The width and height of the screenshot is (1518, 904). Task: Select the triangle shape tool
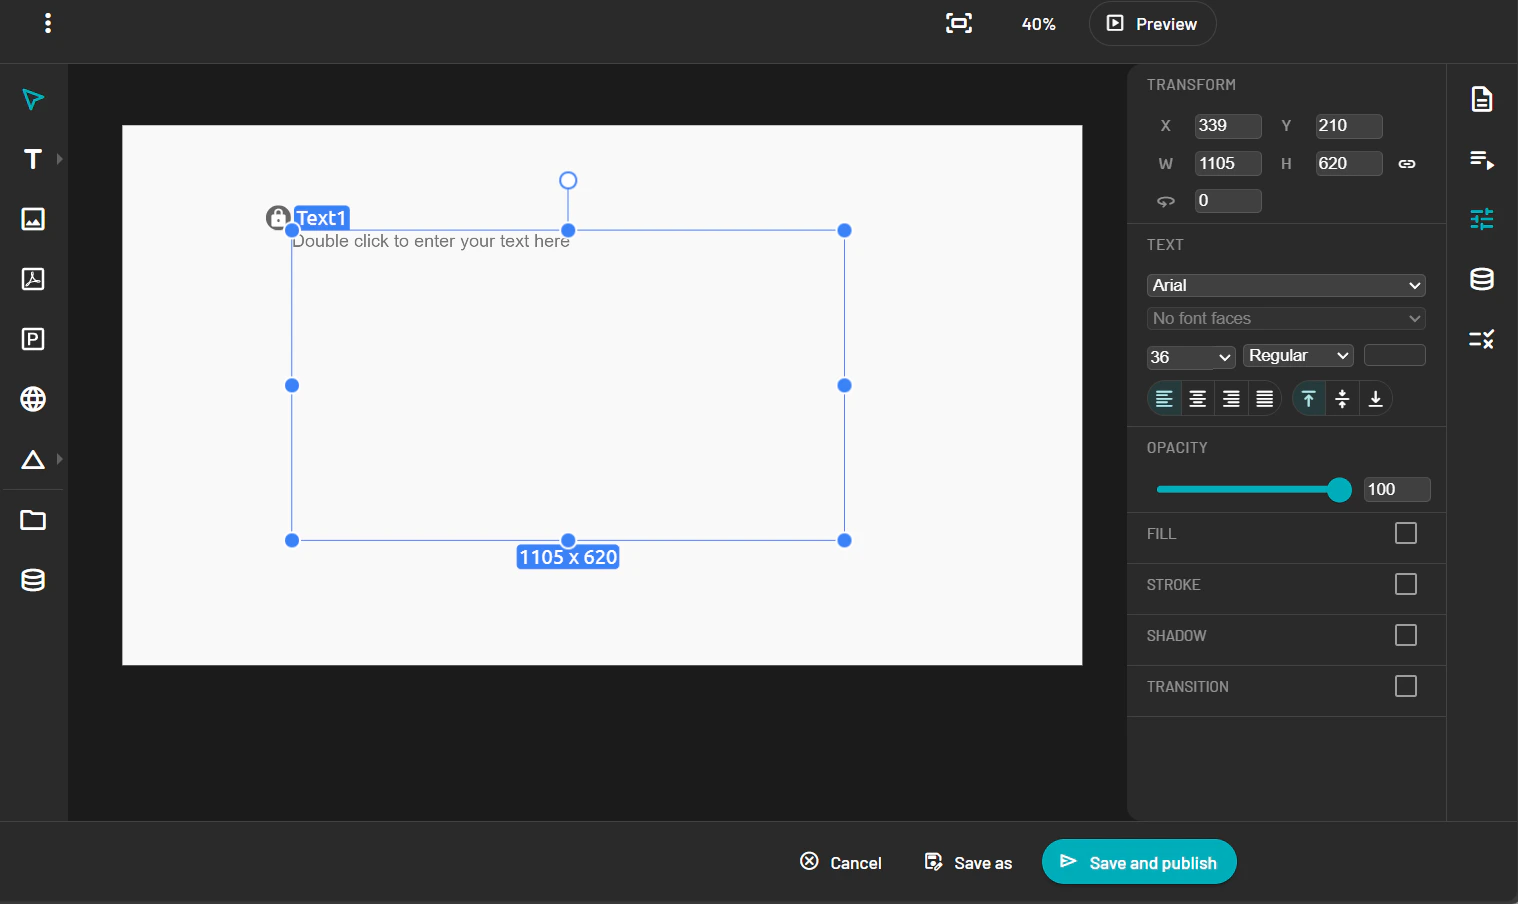(x=33, y=459)
